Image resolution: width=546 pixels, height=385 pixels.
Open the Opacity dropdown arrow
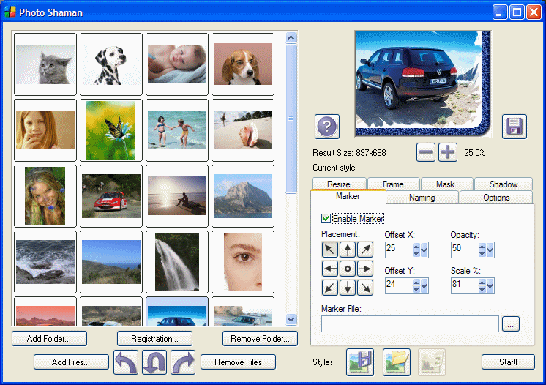pyautogui.click(x=490, y=250)
